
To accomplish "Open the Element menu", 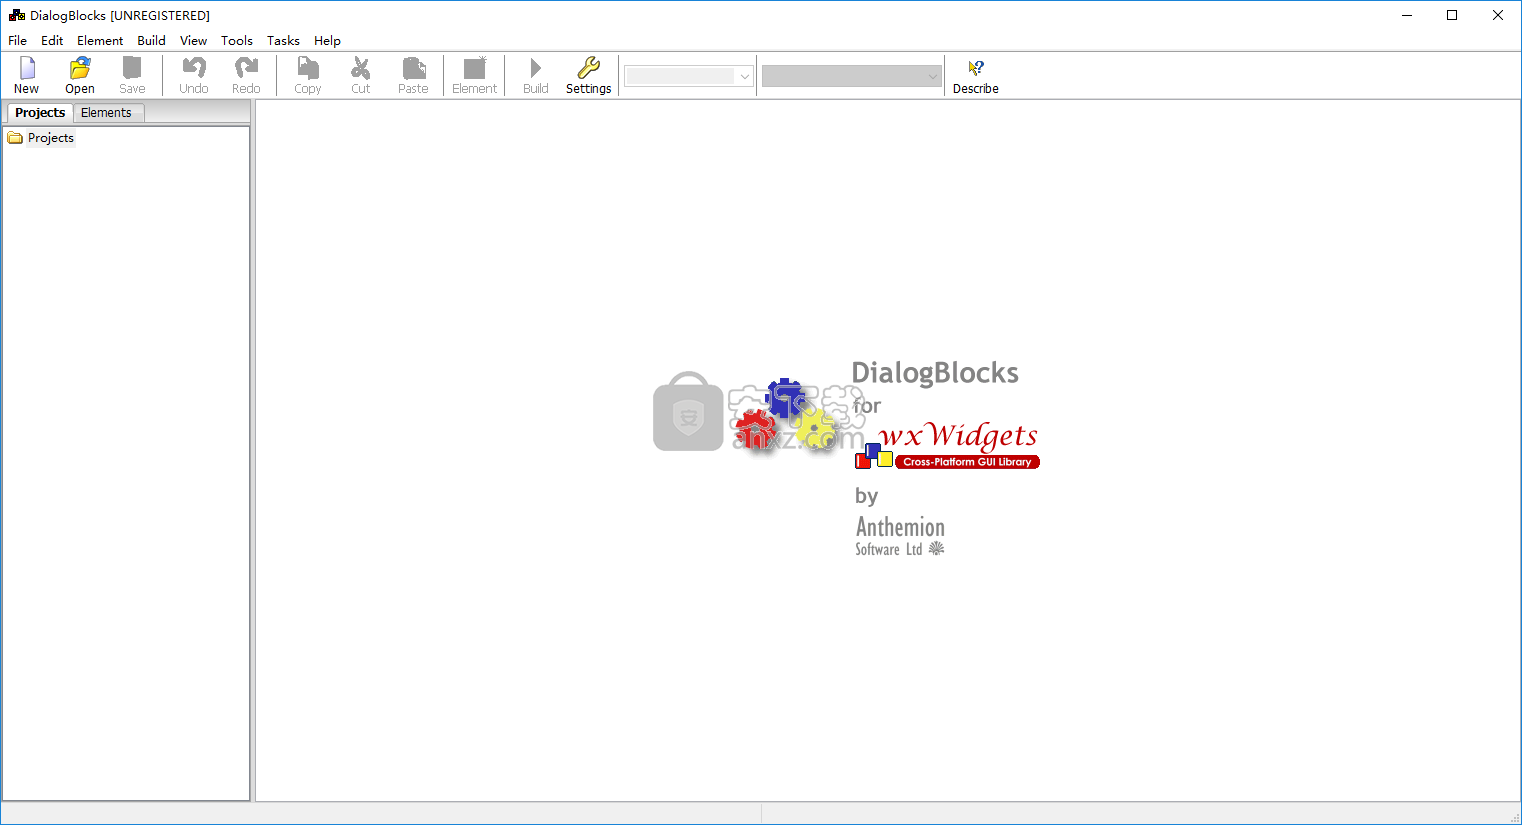I will click(x=100, y=40).
